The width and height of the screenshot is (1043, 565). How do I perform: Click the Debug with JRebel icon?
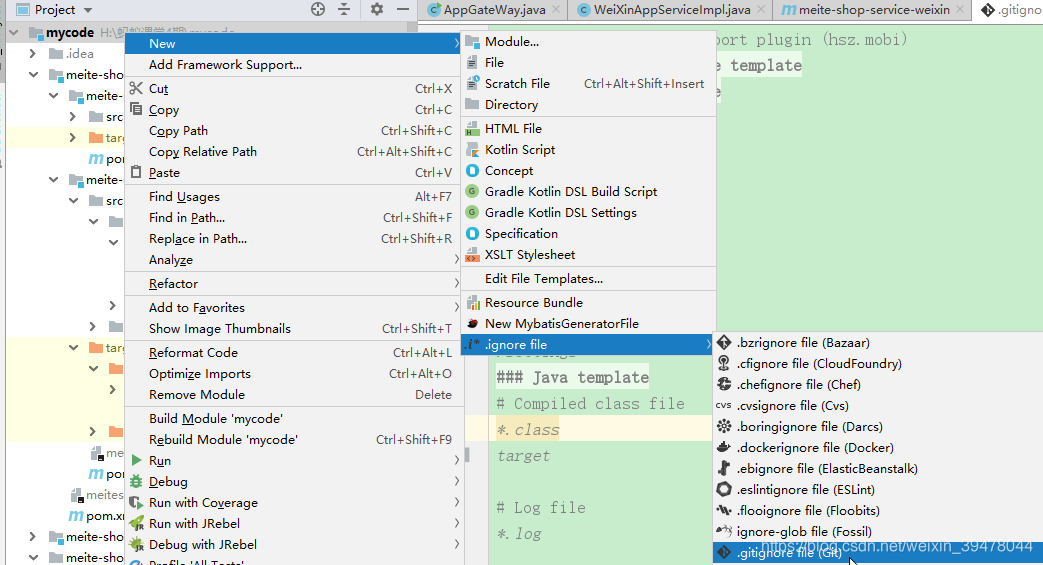[x=136, y=544]
